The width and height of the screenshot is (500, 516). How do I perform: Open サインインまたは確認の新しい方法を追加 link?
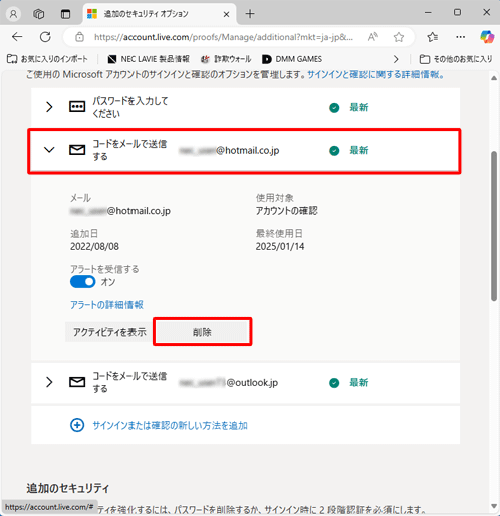pyautogui.click(x=170, y=425)
